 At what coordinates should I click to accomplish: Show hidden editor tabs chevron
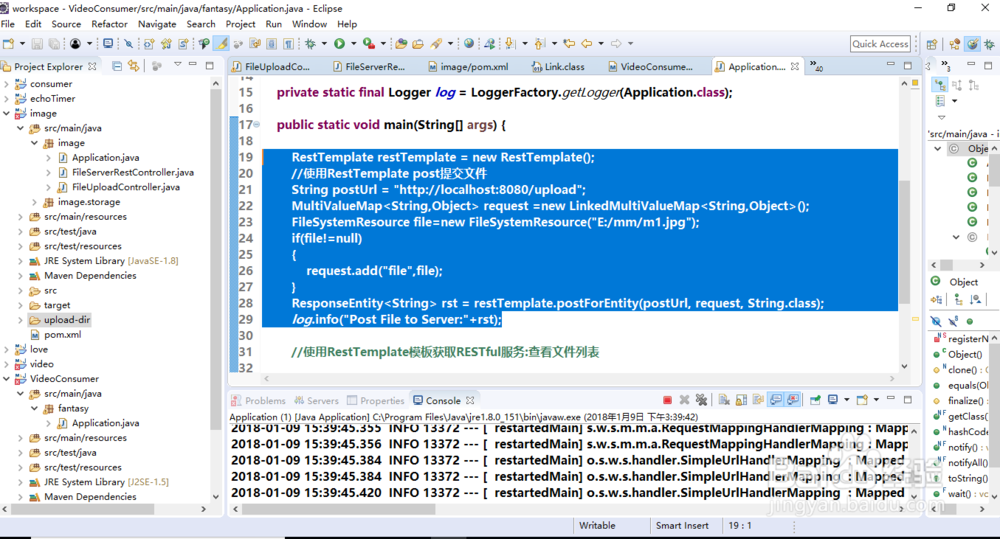[x=816, y=65]
